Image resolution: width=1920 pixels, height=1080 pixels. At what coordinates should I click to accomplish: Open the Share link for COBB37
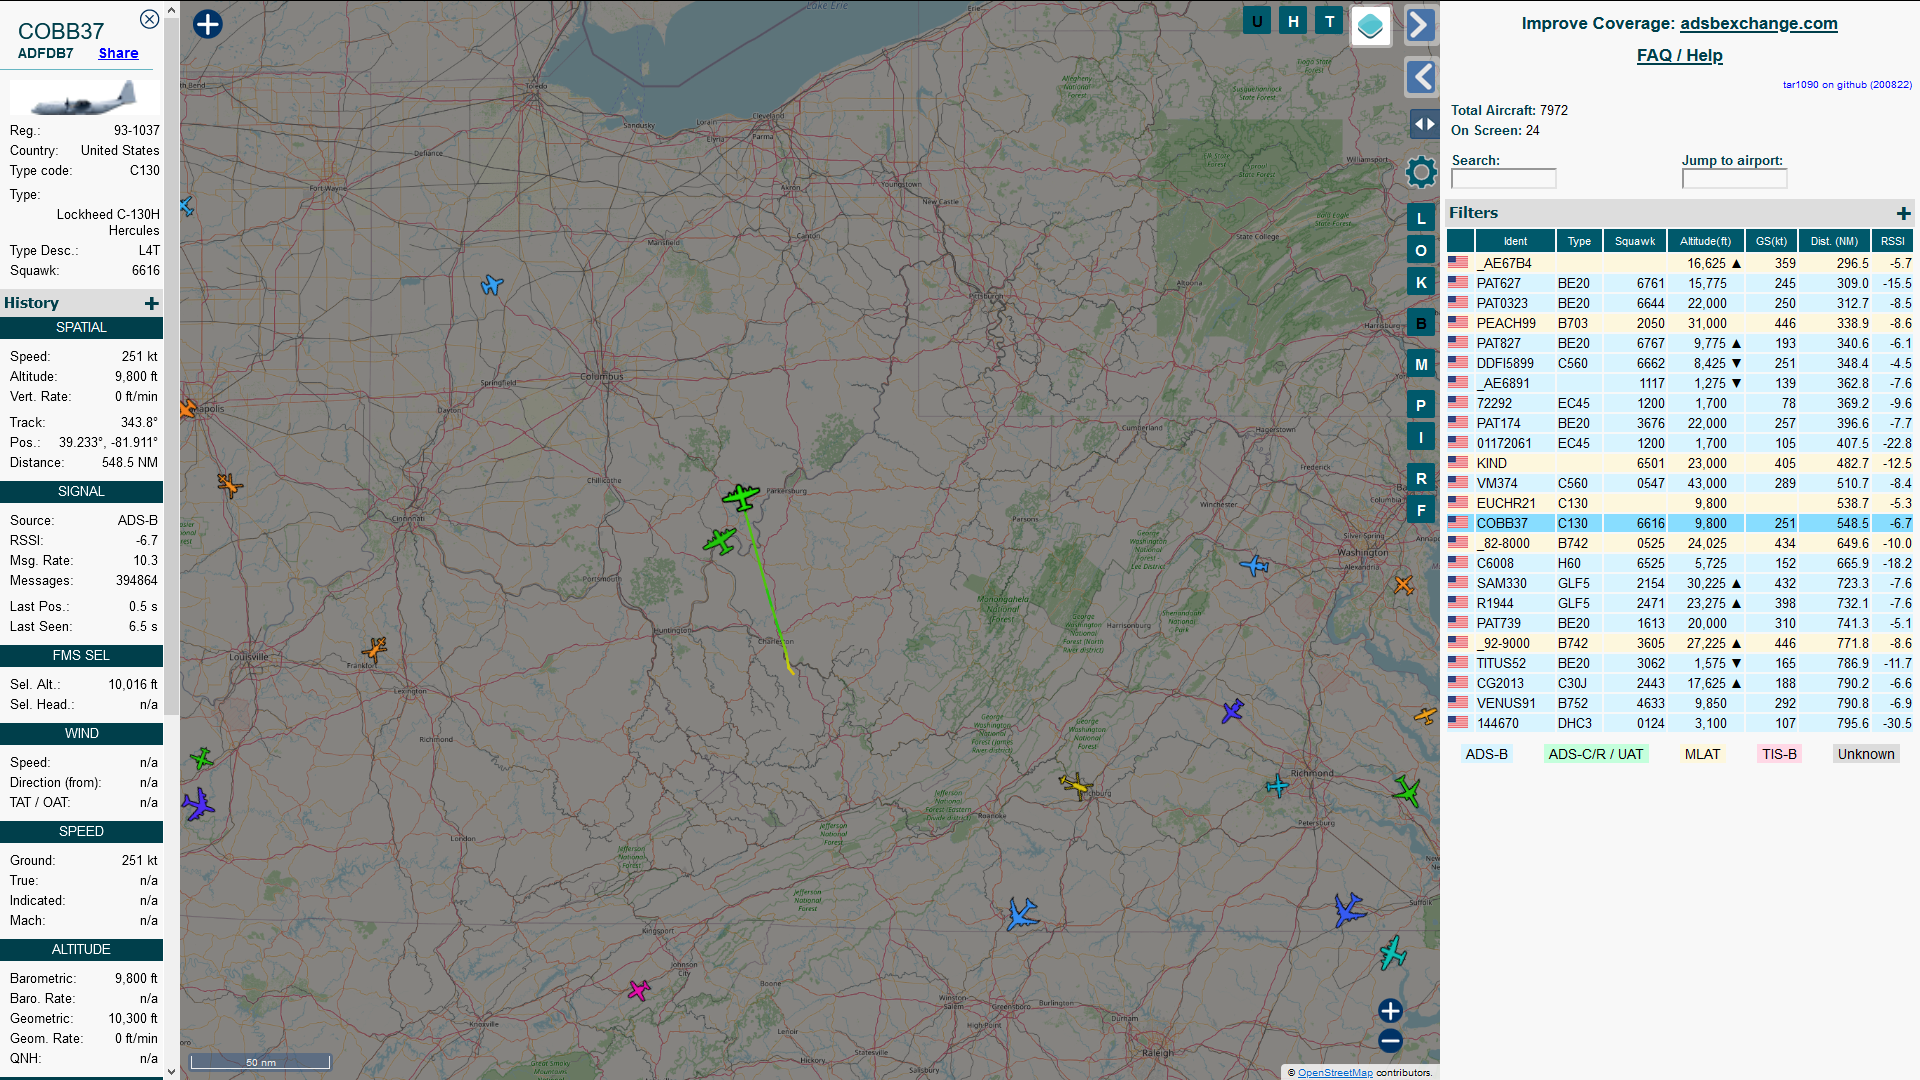pos(118,53)
